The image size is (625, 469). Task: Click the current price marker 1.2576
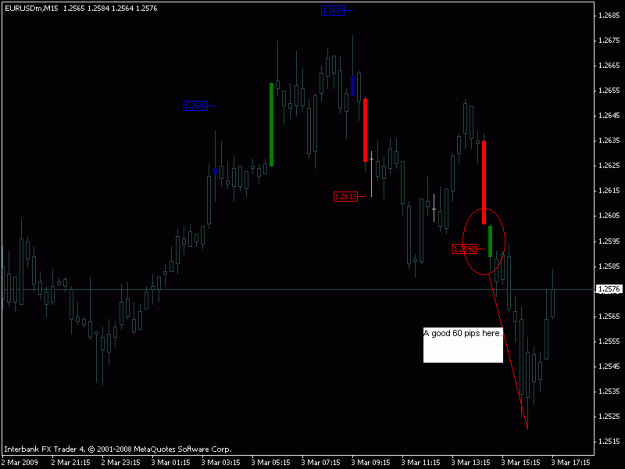click(x=609, y=289)
